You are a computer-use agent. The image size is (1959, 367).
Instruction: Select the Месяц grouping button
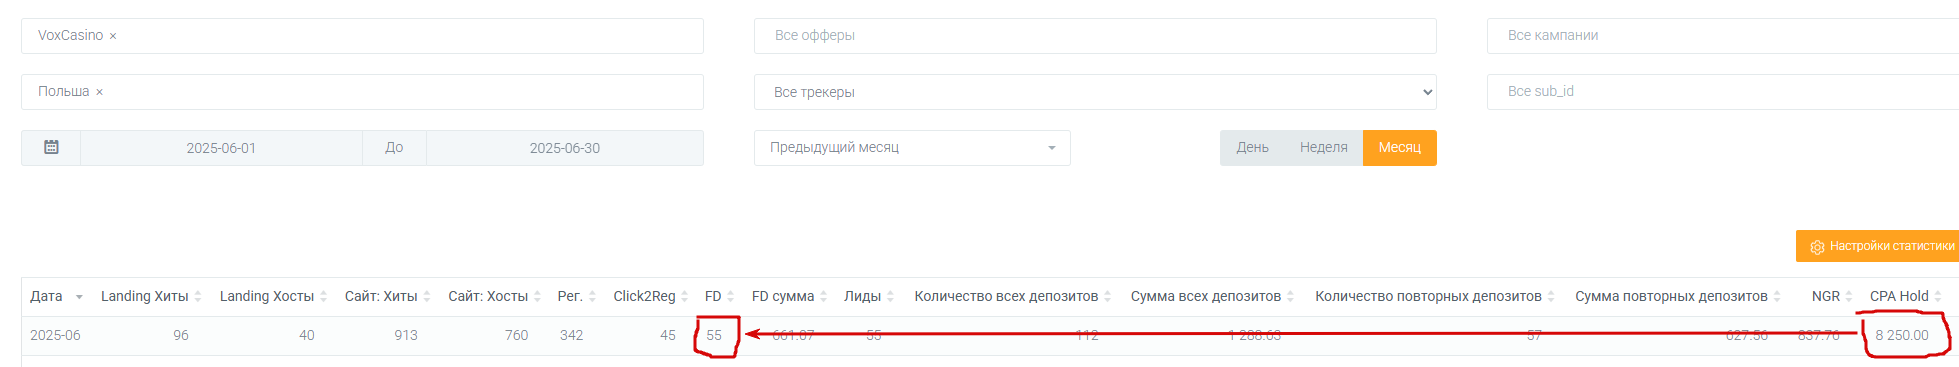click(1399, 148)
